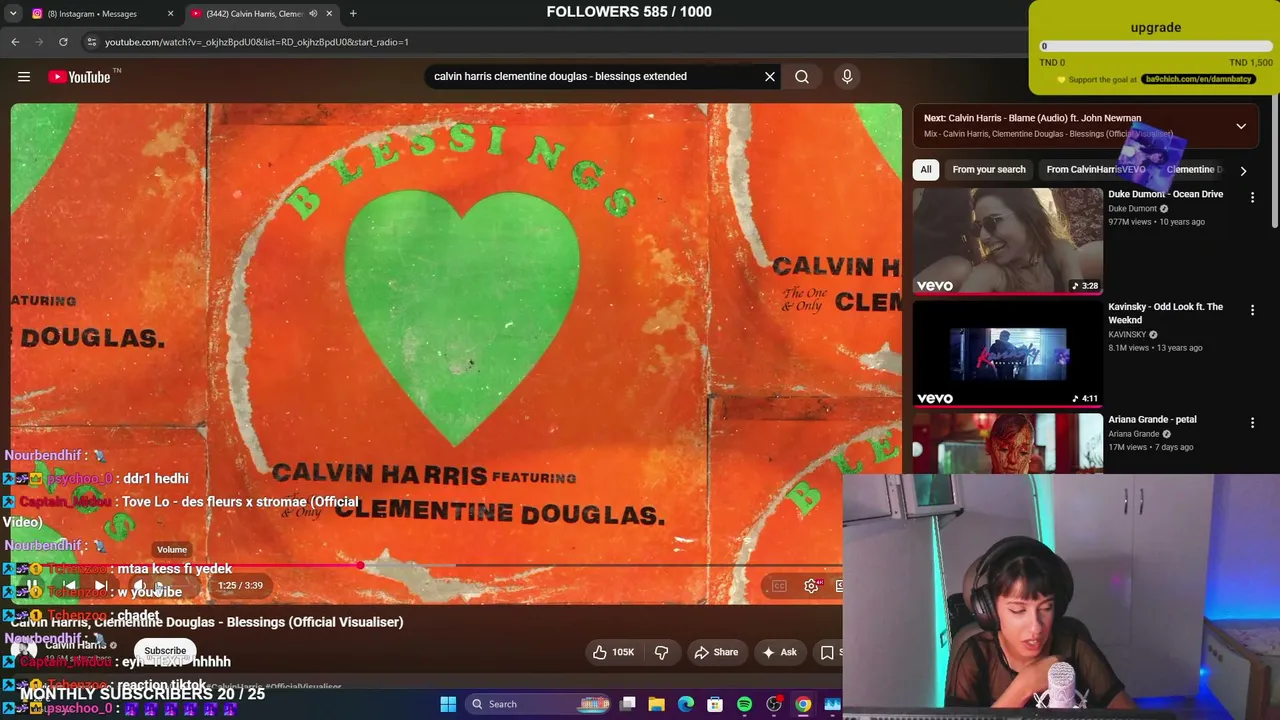Open more options for Ocean Drive video
This screenshot has width=1280, height=720.
tap(1252, 198)
